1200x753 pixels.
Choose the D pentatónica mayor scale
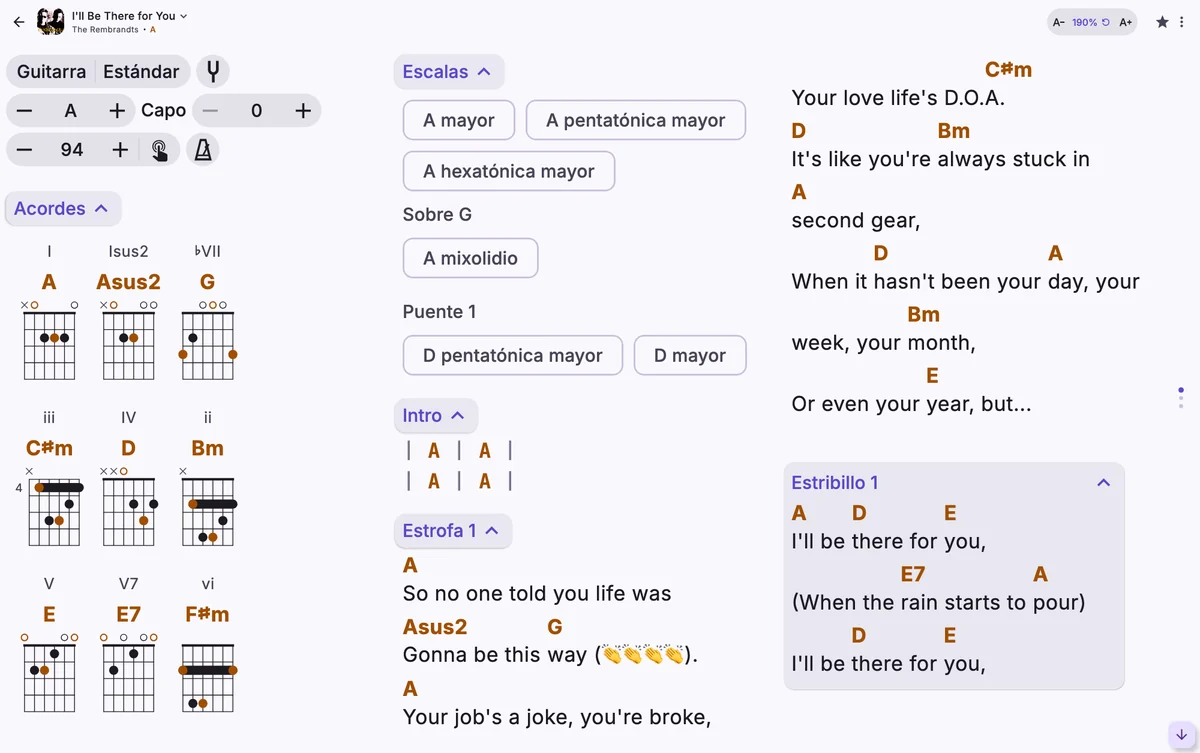[x=513, y=356]
